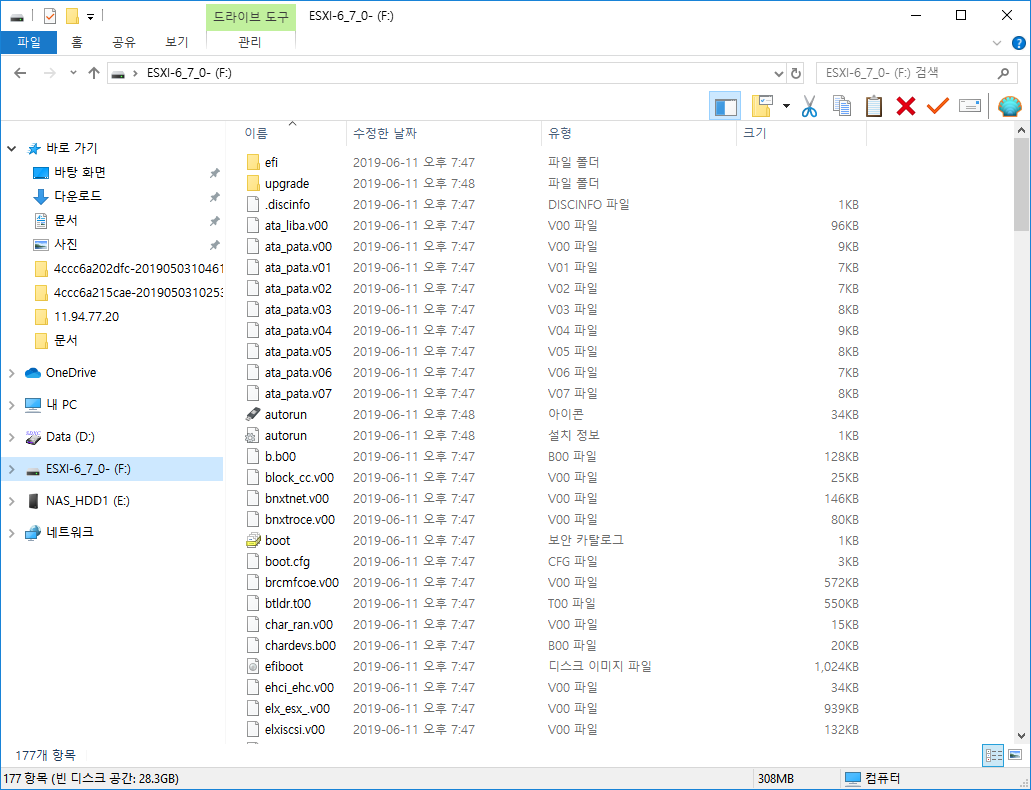This screenshot has width=1031, height=790.
Task: Select 바탕 화면 in quick access
Action: [x=80, y=172]
